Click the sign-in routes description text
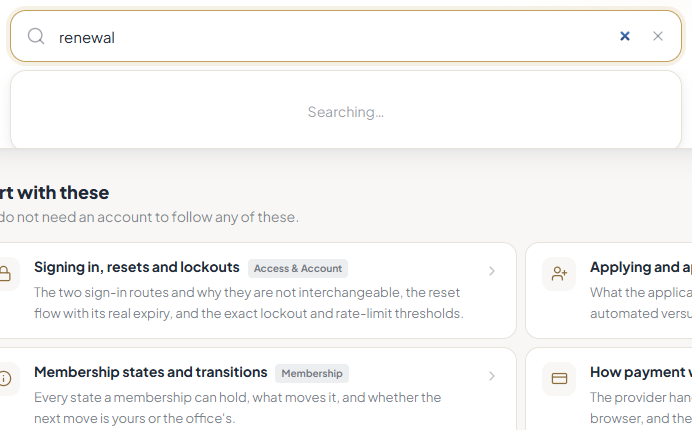Image resolution: width=692 pixels, height=430 pixels. pyautogui.click(x=249, y=303)
